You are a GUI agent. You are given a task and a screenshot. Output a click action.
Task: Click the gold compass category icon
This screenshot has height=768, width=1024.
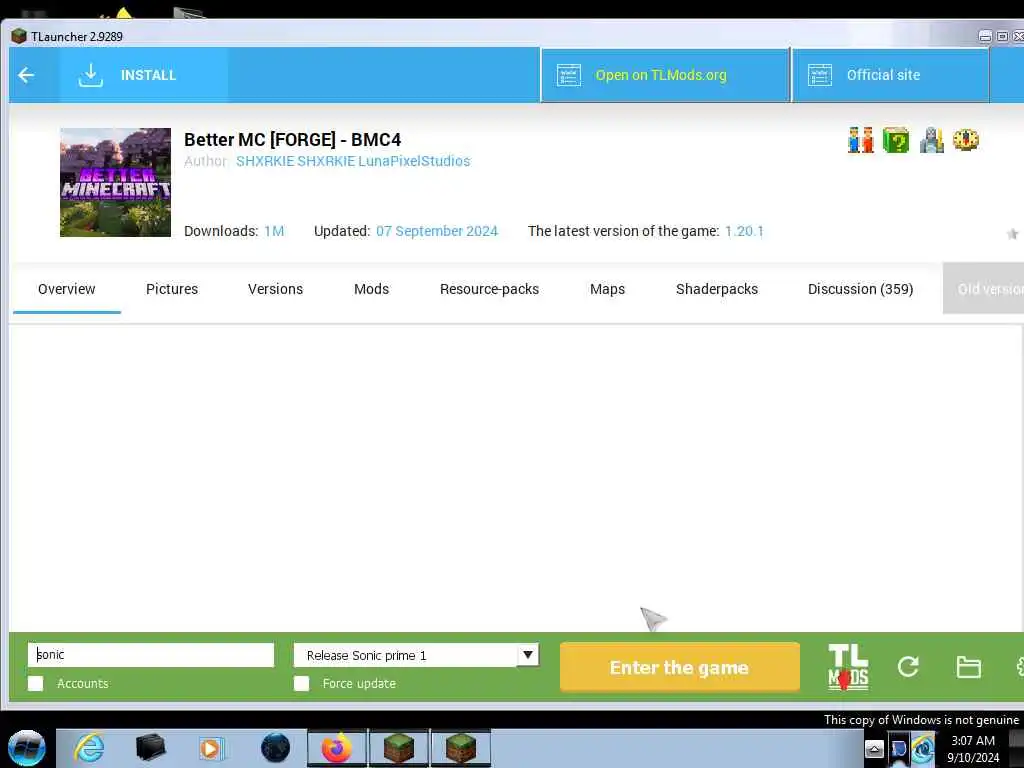click(966, 140)
